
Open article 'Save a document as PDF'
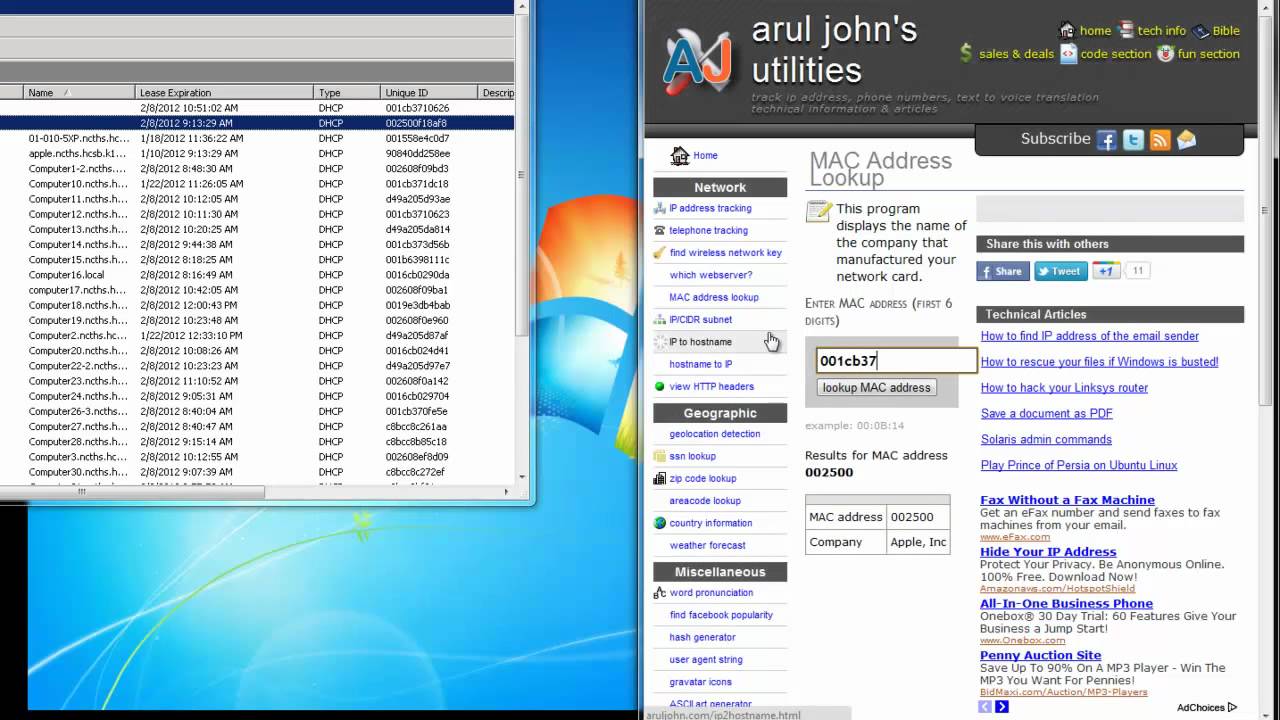click(x=1047, y=414)
